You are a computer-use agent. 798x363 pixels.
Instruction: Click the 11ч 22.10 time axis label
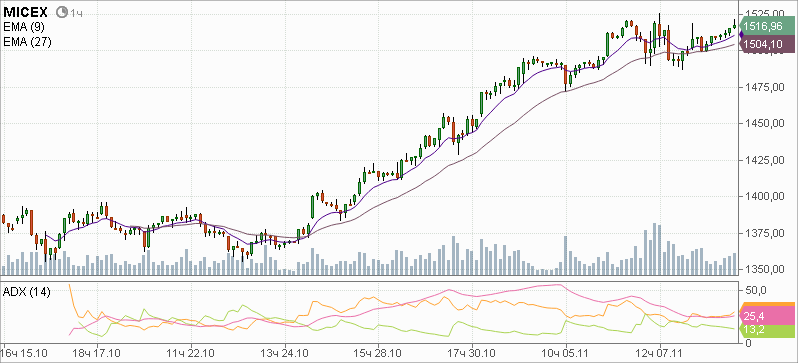[x=190, y=353]
